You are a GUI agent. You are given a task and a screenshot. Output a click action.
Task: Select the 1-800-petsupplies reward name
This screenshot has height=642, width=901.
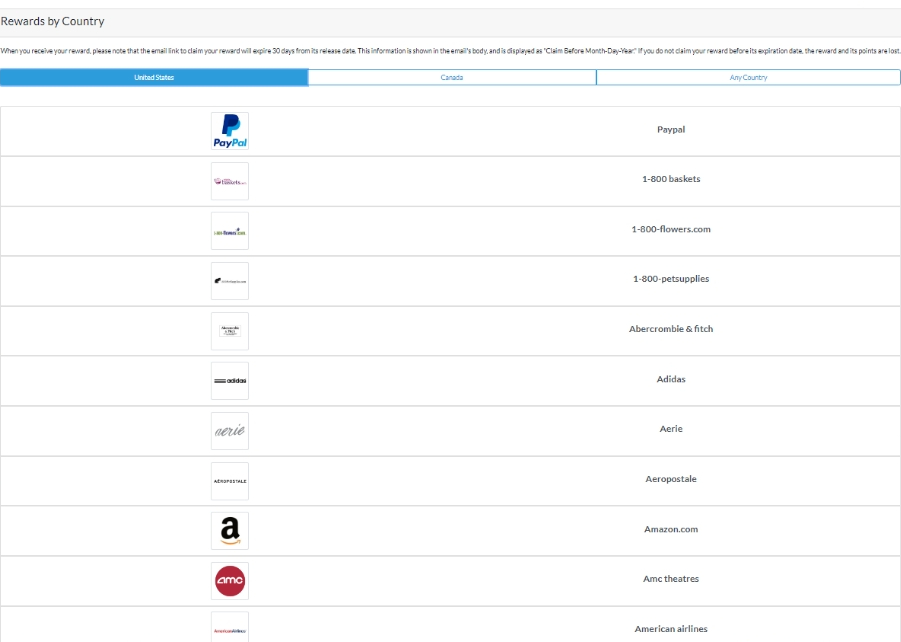[671, 279]
